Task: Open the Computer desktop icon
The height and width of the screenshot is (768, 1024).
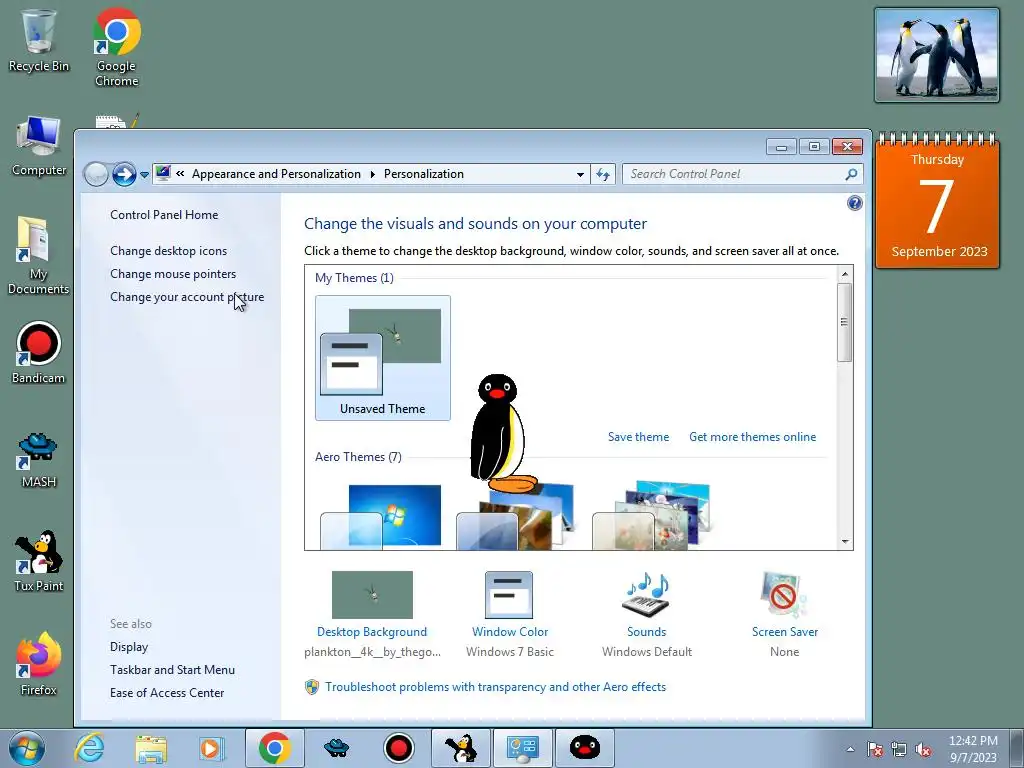Action: [x=39, y=145]
